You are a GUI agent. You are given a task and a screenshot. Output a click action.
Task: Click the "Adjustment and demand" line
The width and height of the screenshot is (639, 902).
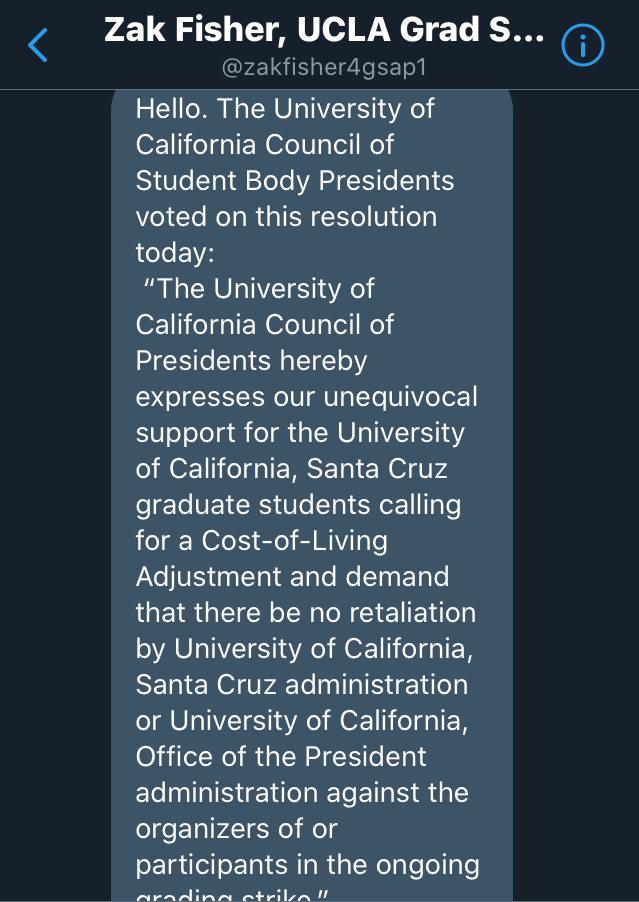coord(292,577)
